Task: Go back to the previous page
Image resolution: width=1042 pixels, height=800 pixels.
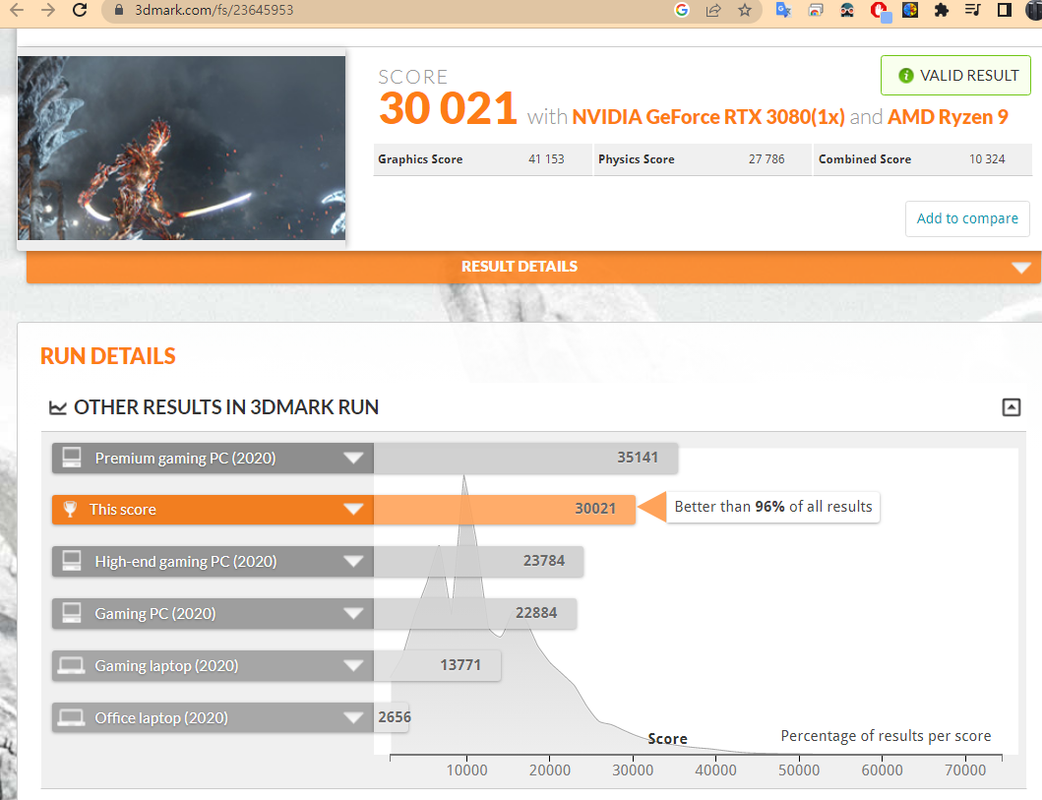Action: click(17, 10)
